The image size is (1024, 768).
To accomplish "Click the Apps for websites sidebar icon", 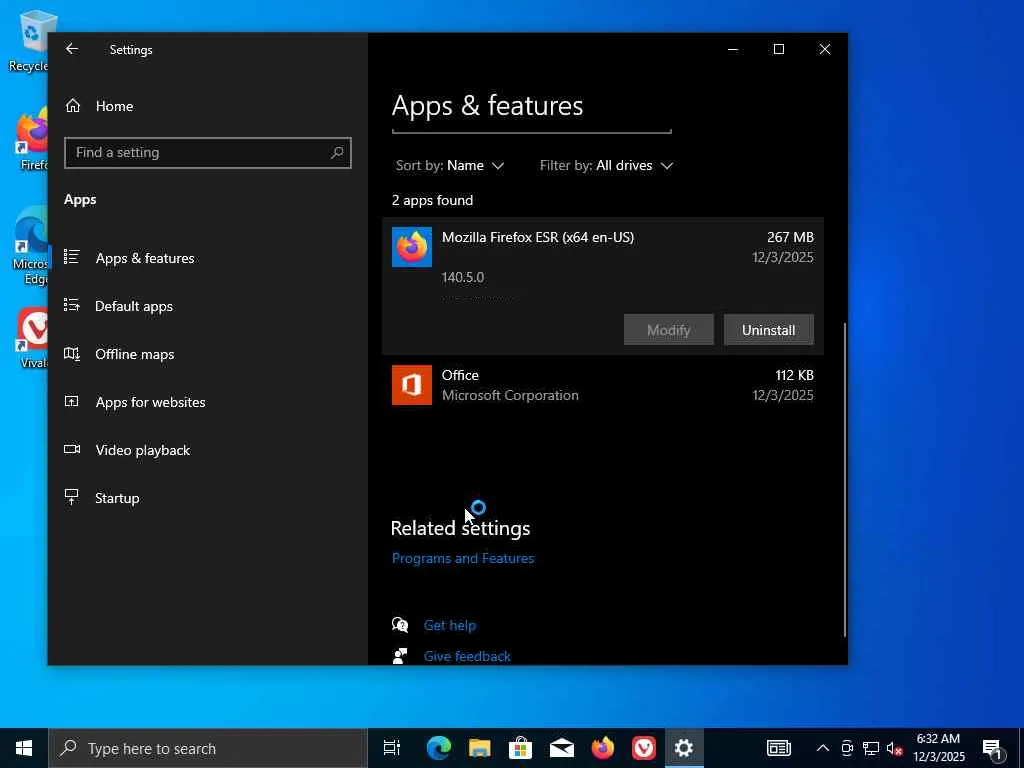I will coord(72,401).
